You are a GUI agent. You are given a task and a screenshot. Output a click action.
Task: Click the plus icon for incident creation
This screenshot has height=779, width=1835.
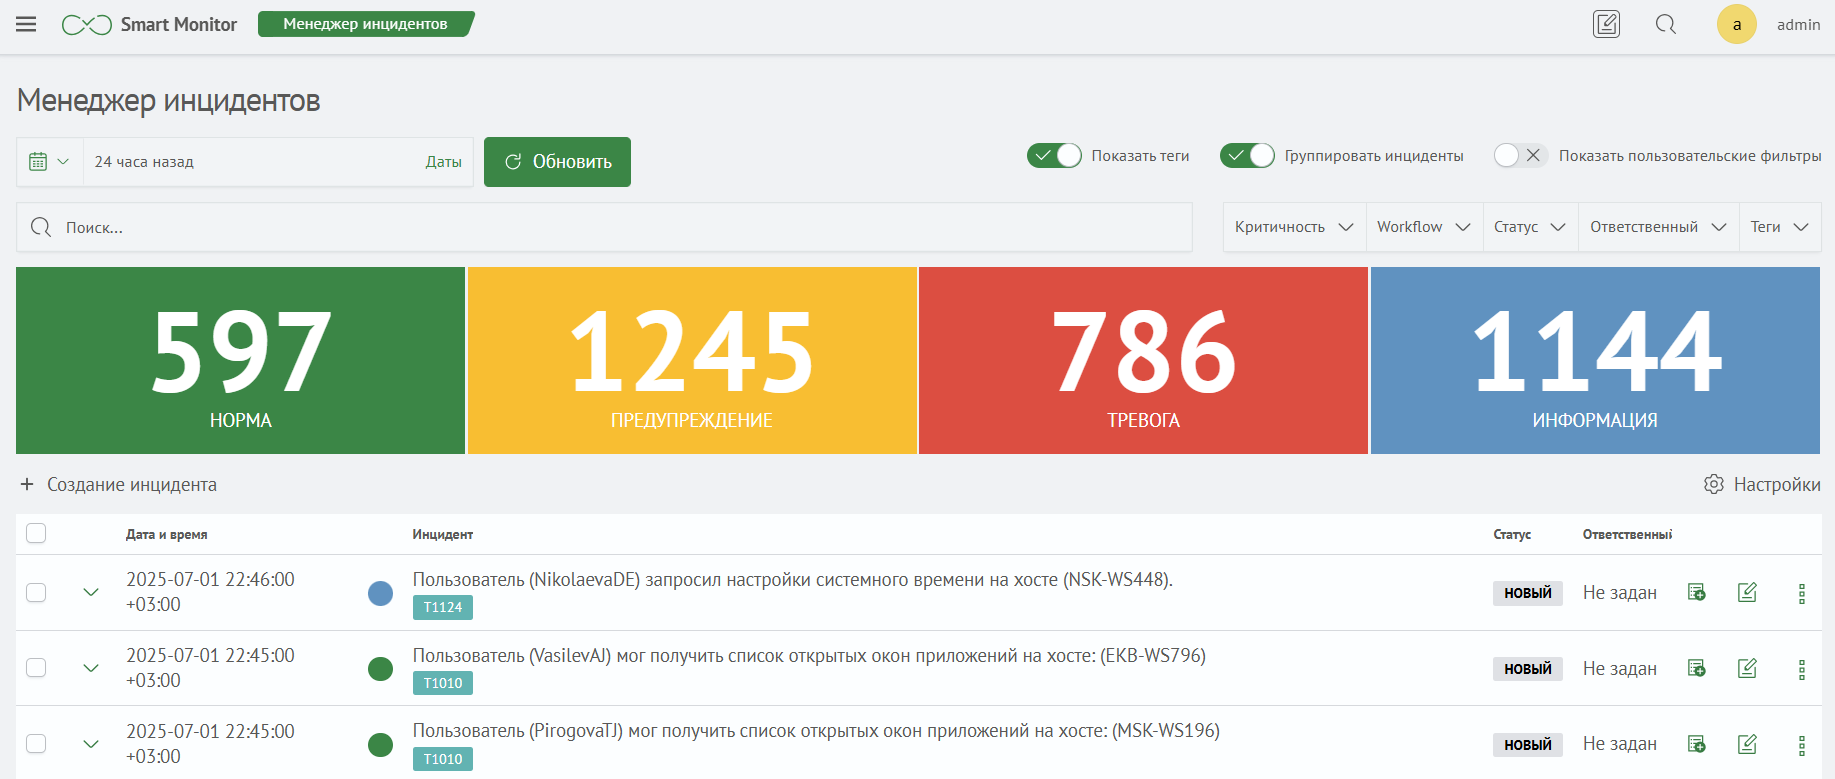[27, 484]
